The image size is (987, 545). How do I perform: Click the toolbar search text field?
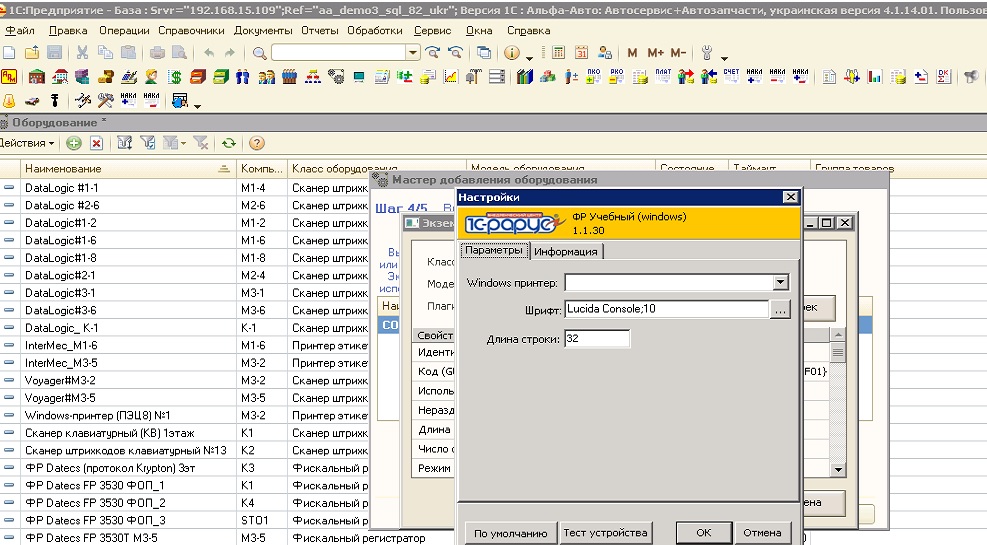click(339, 53)
